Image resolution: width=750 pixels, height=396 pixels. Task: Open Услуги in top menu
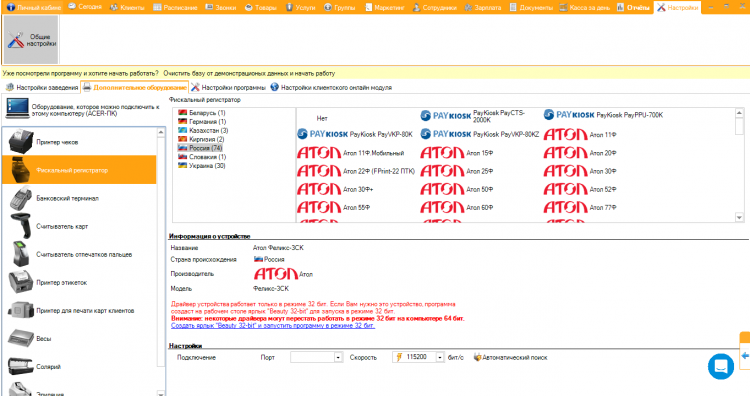(301, 8)
